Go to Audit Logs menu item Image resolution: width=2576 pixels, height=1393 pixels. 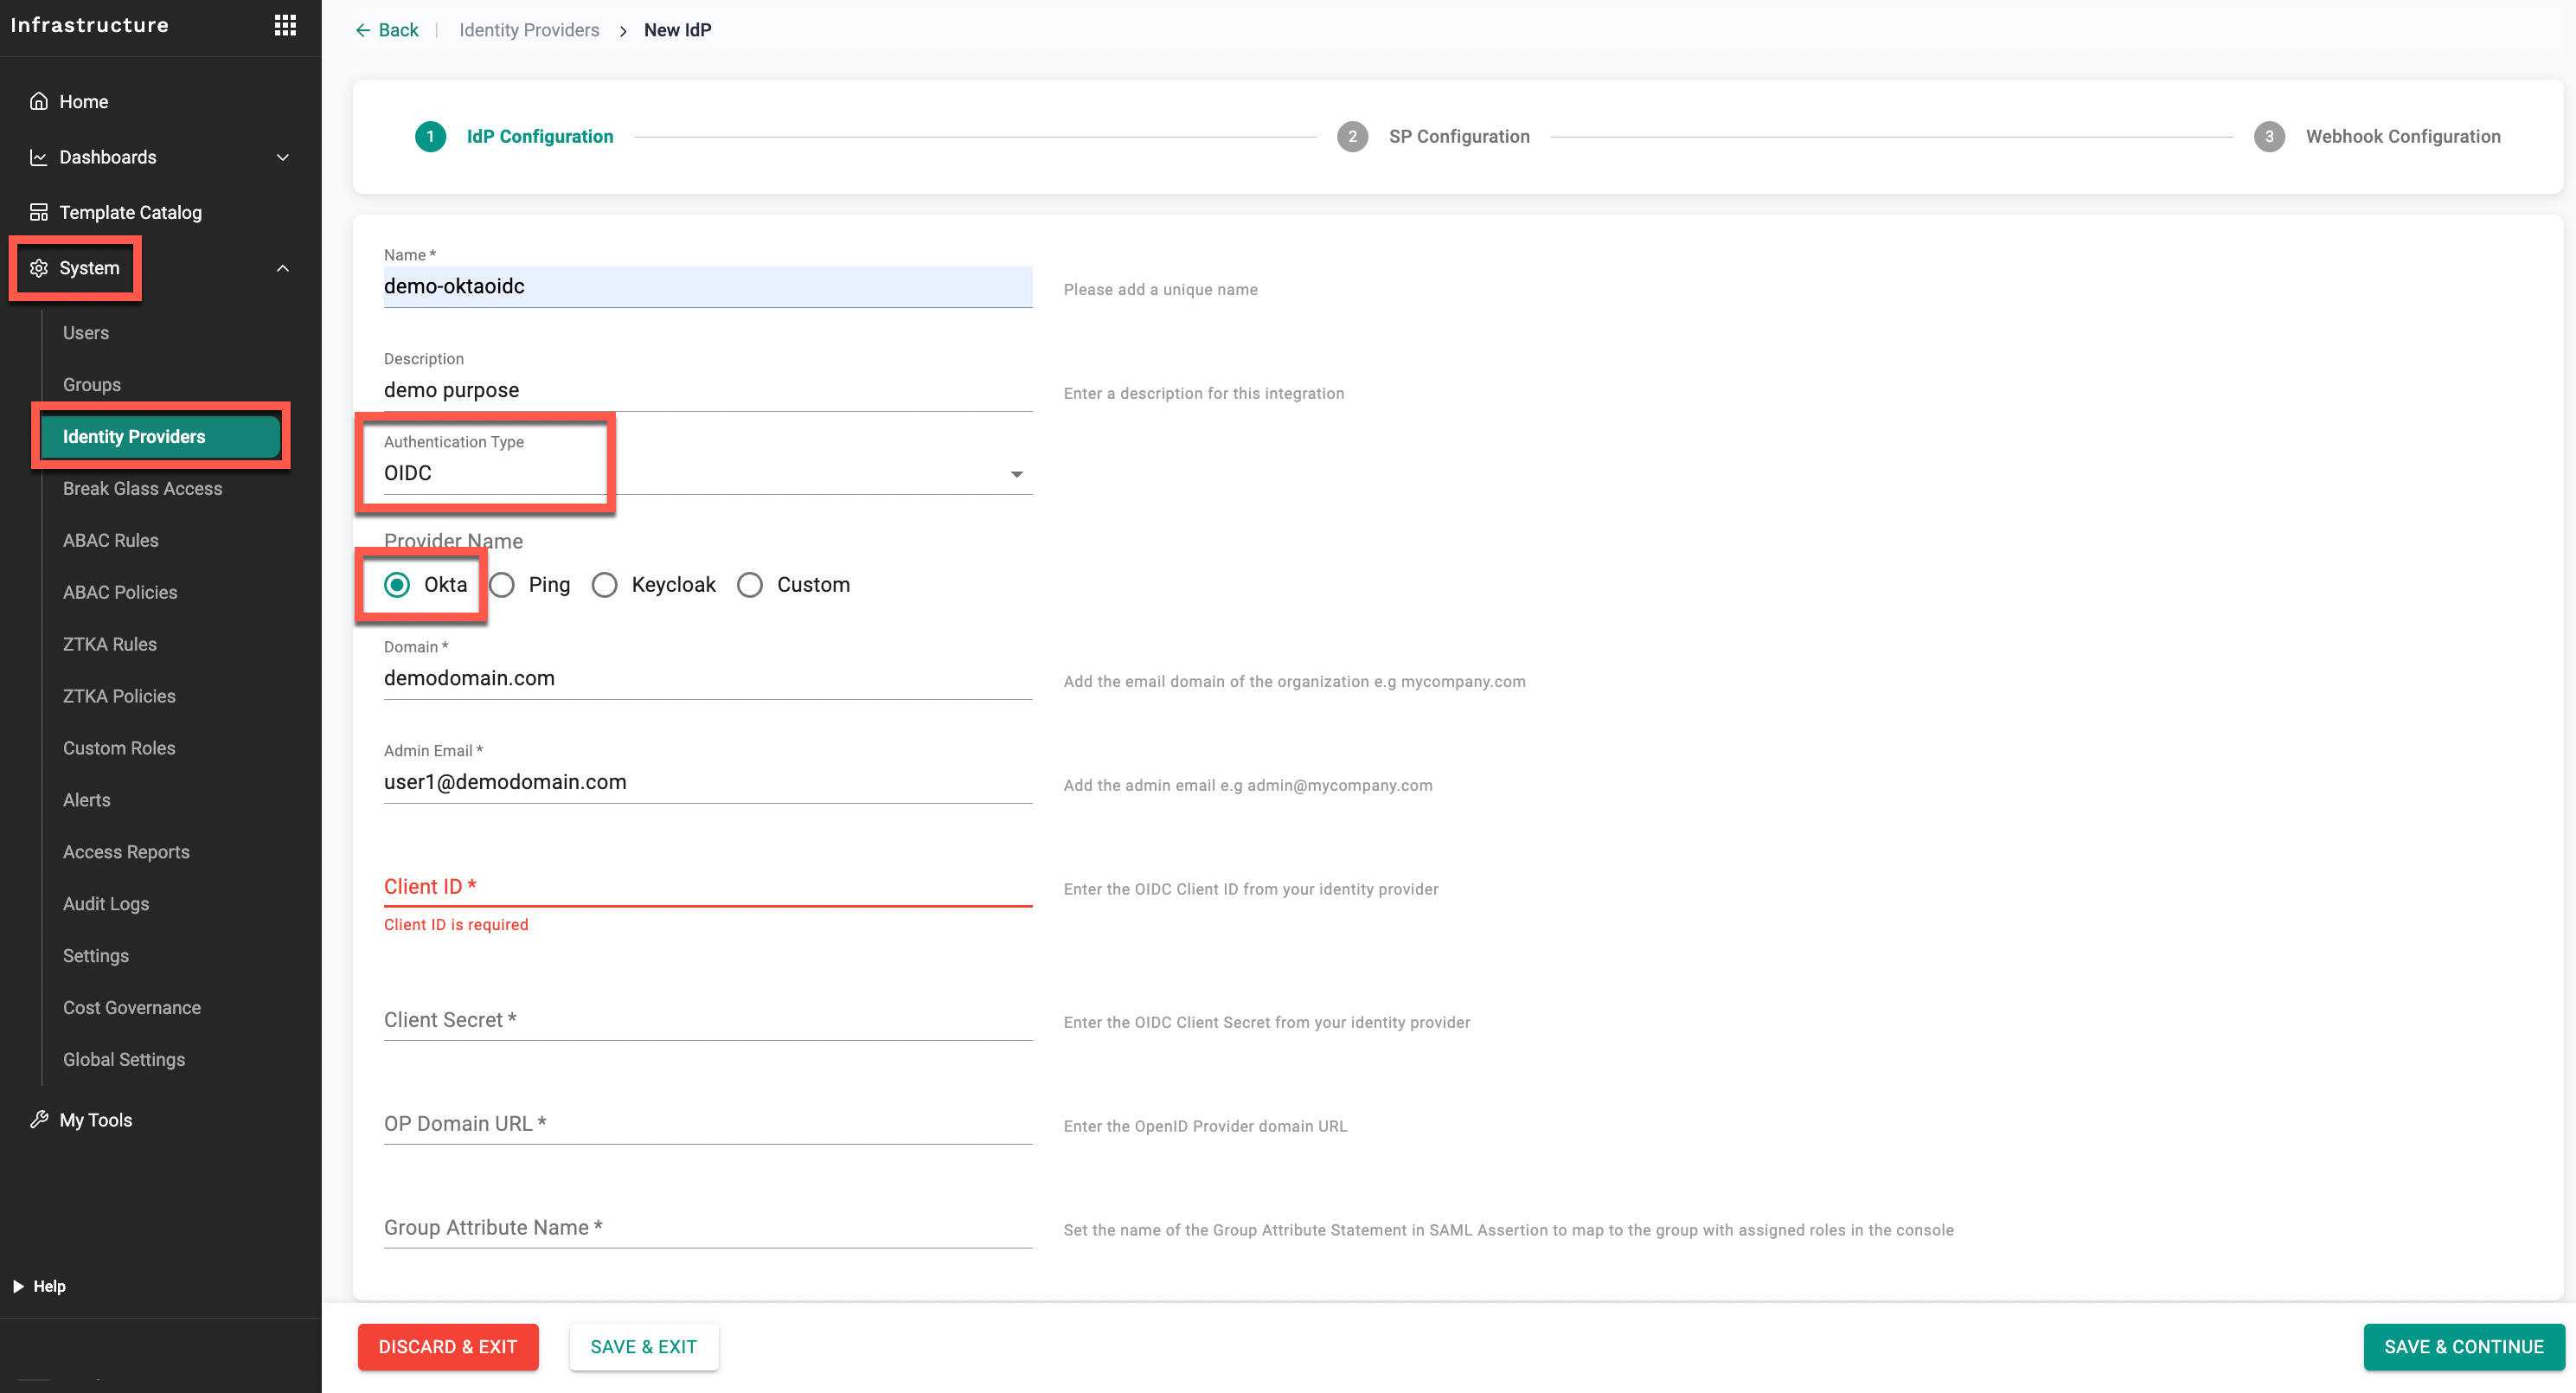point(106,903)
